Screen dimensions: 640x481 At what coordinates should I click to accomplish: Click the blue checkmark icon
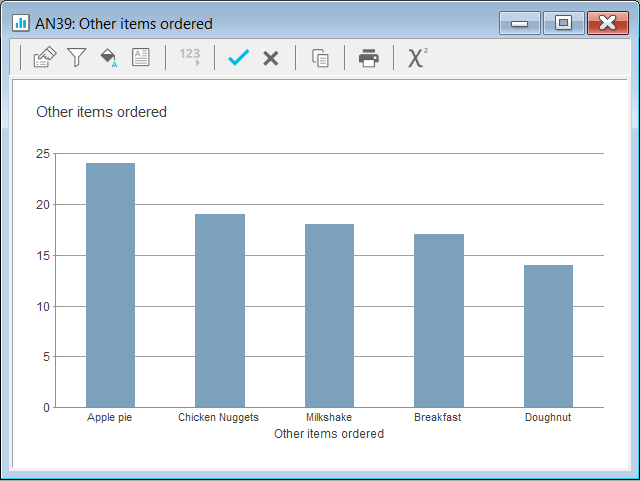tap(238, 58)
